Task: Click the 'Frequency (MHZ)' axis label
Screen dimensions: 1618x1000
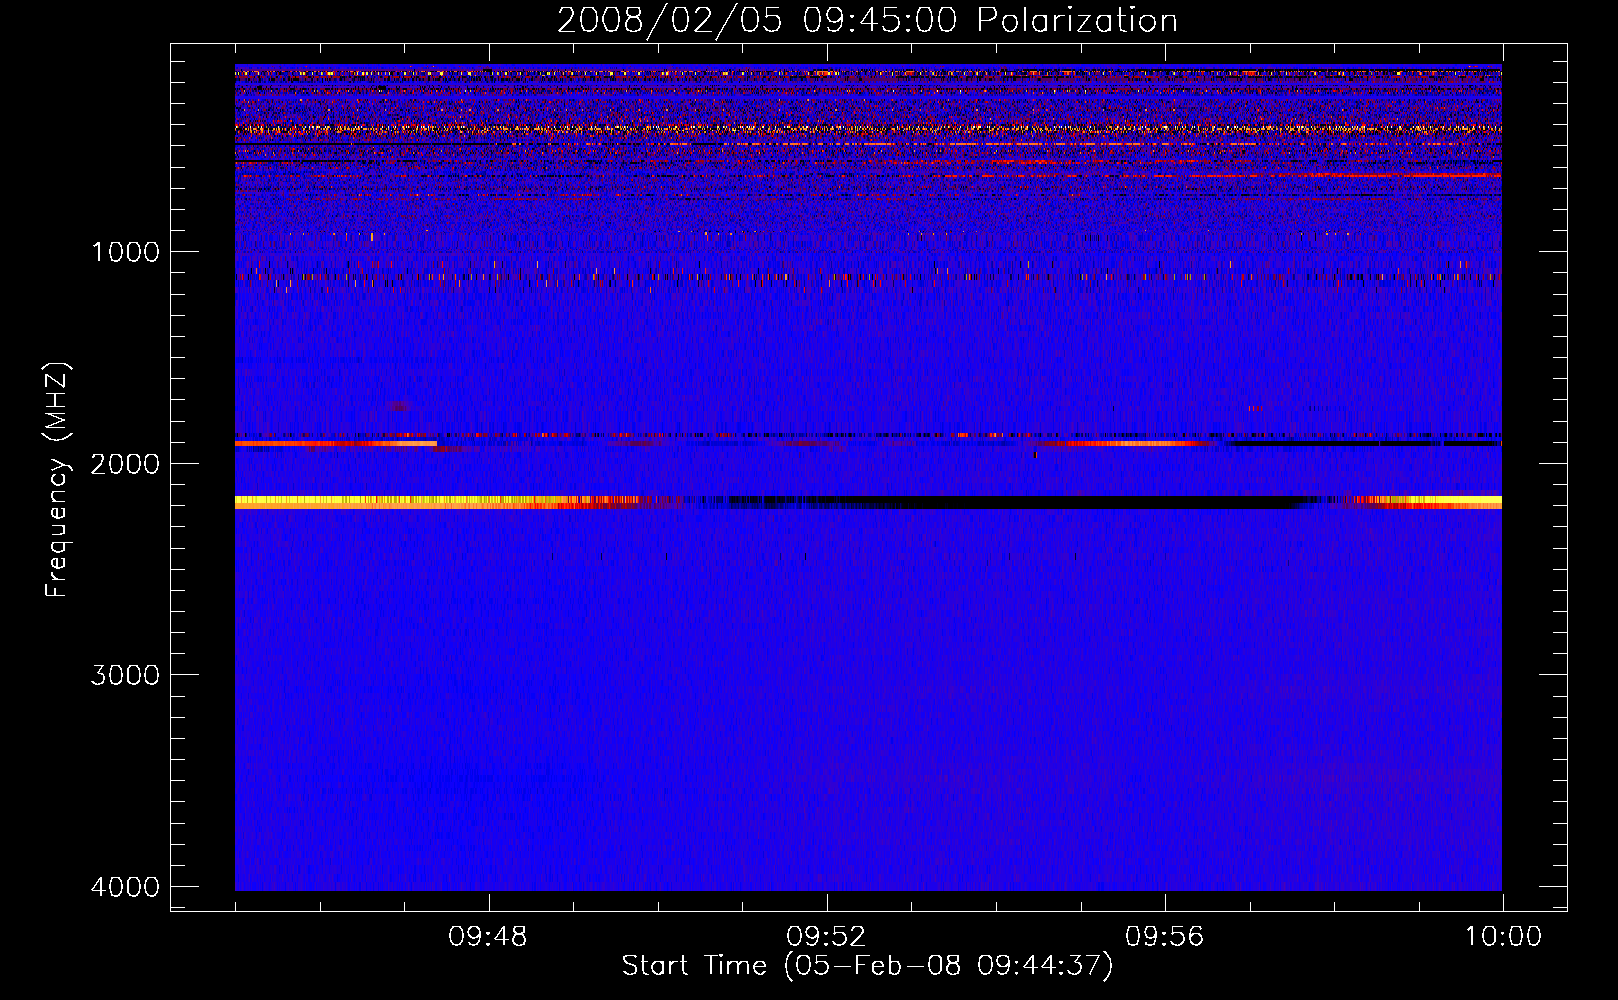Action: tap(57, 480)
